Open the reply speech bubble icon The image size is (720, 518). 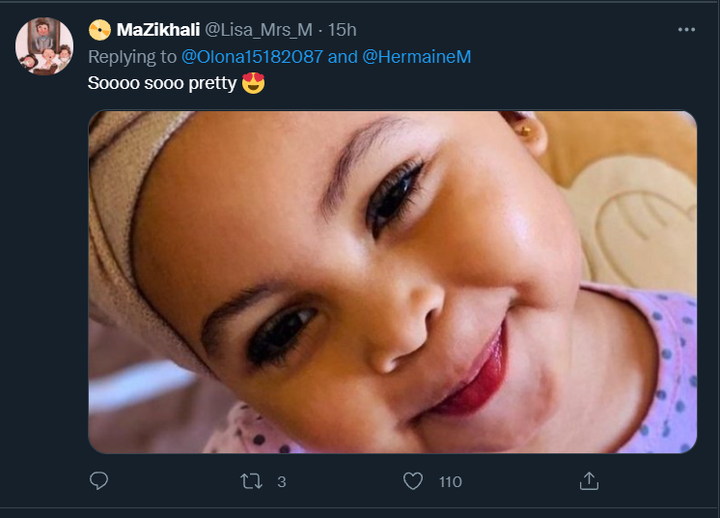pos(99,481)
